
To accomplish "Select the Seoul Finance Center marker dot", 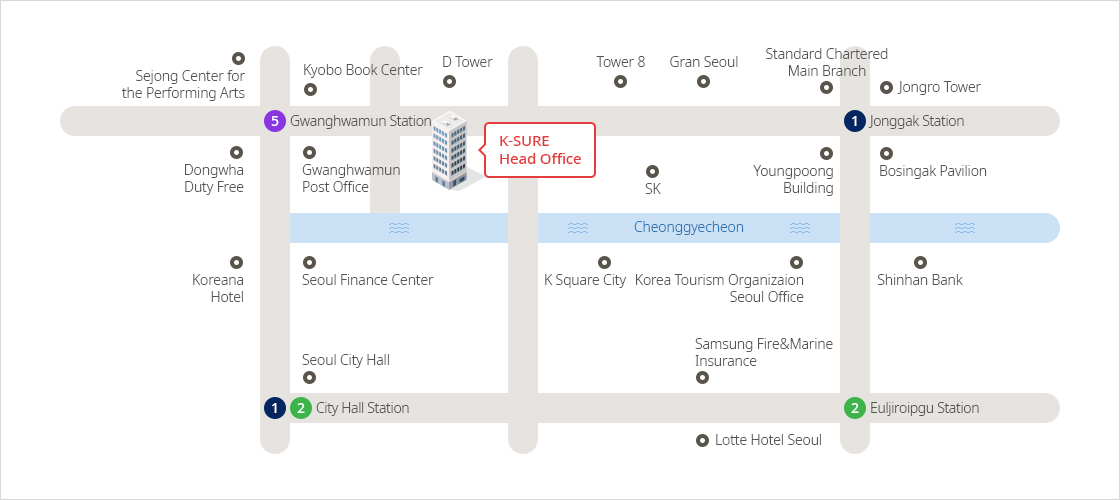I will click(x=309, y=262).
